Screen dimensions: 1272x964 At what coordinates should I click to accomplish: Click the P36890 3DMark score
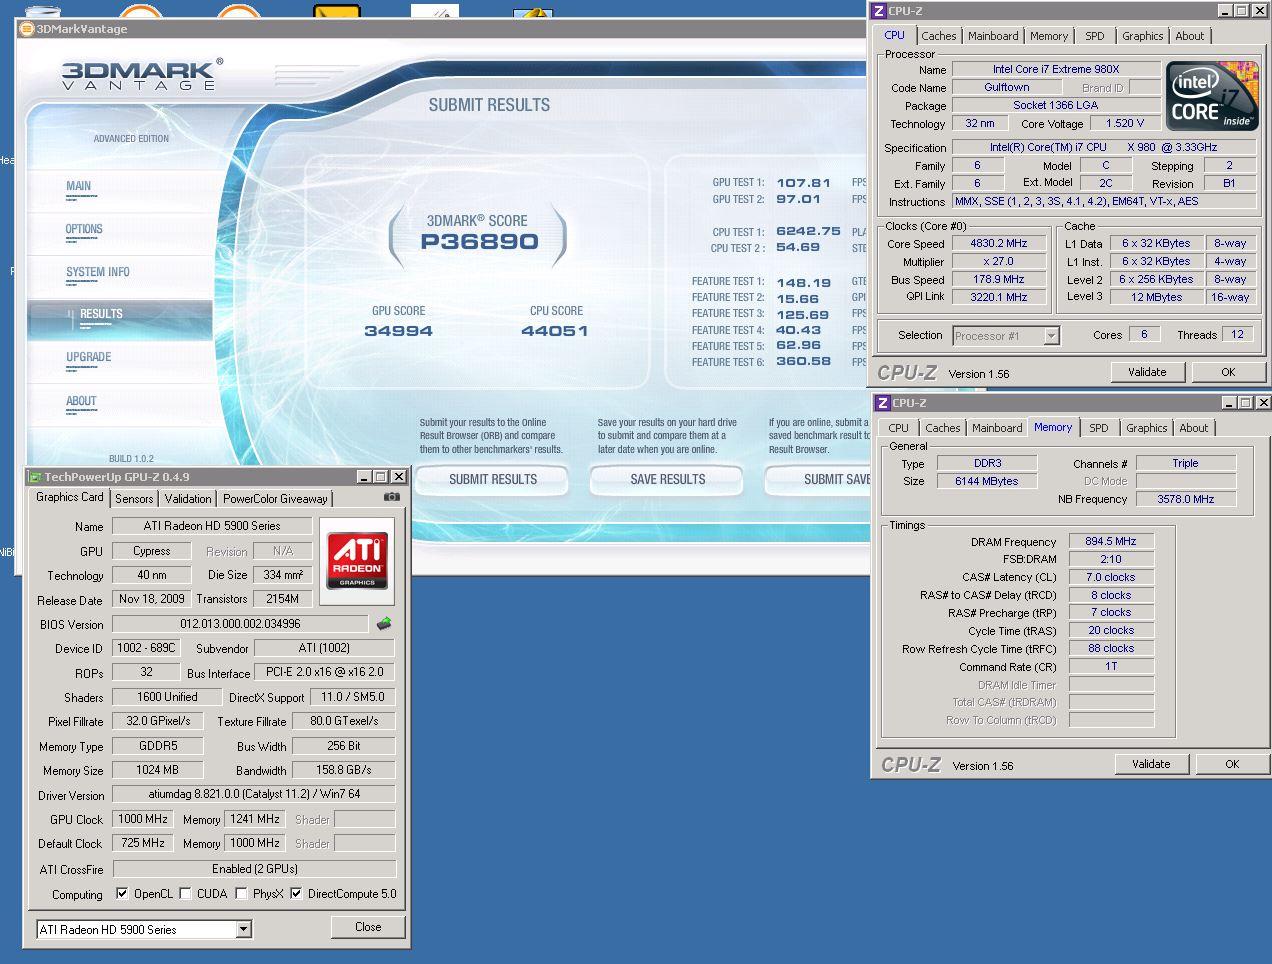pyautogui.click(x=479, y=242)
